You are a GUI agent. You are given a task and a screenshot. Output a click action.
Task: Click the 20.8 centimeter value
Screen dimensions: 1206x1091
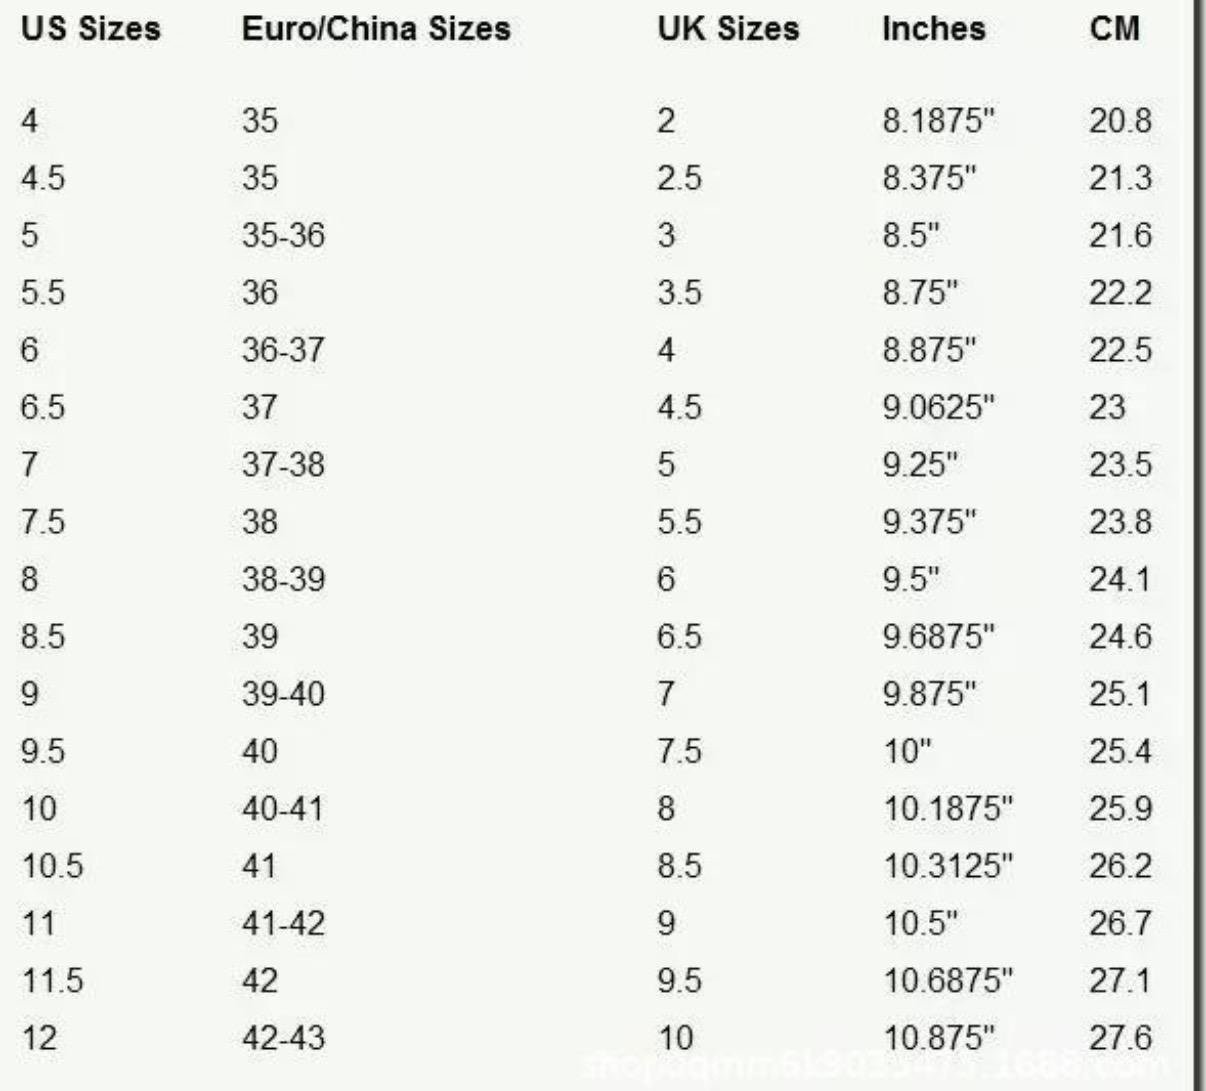click(1120, 121)
